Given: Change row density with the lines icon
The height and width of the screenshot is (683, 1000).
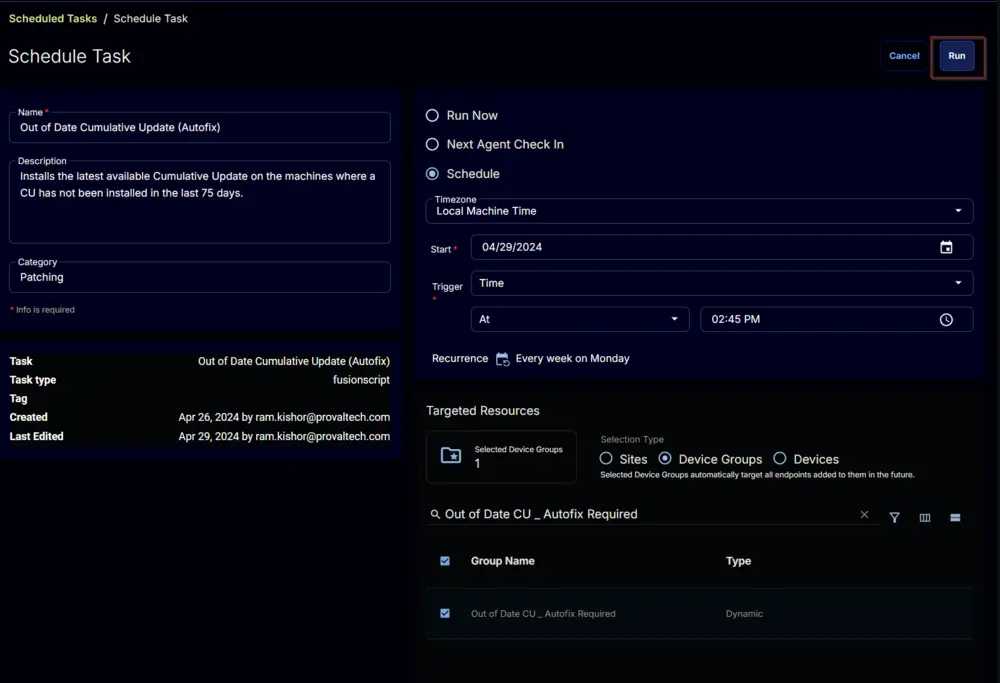Looking at the screenshot, I should [955, 517].
